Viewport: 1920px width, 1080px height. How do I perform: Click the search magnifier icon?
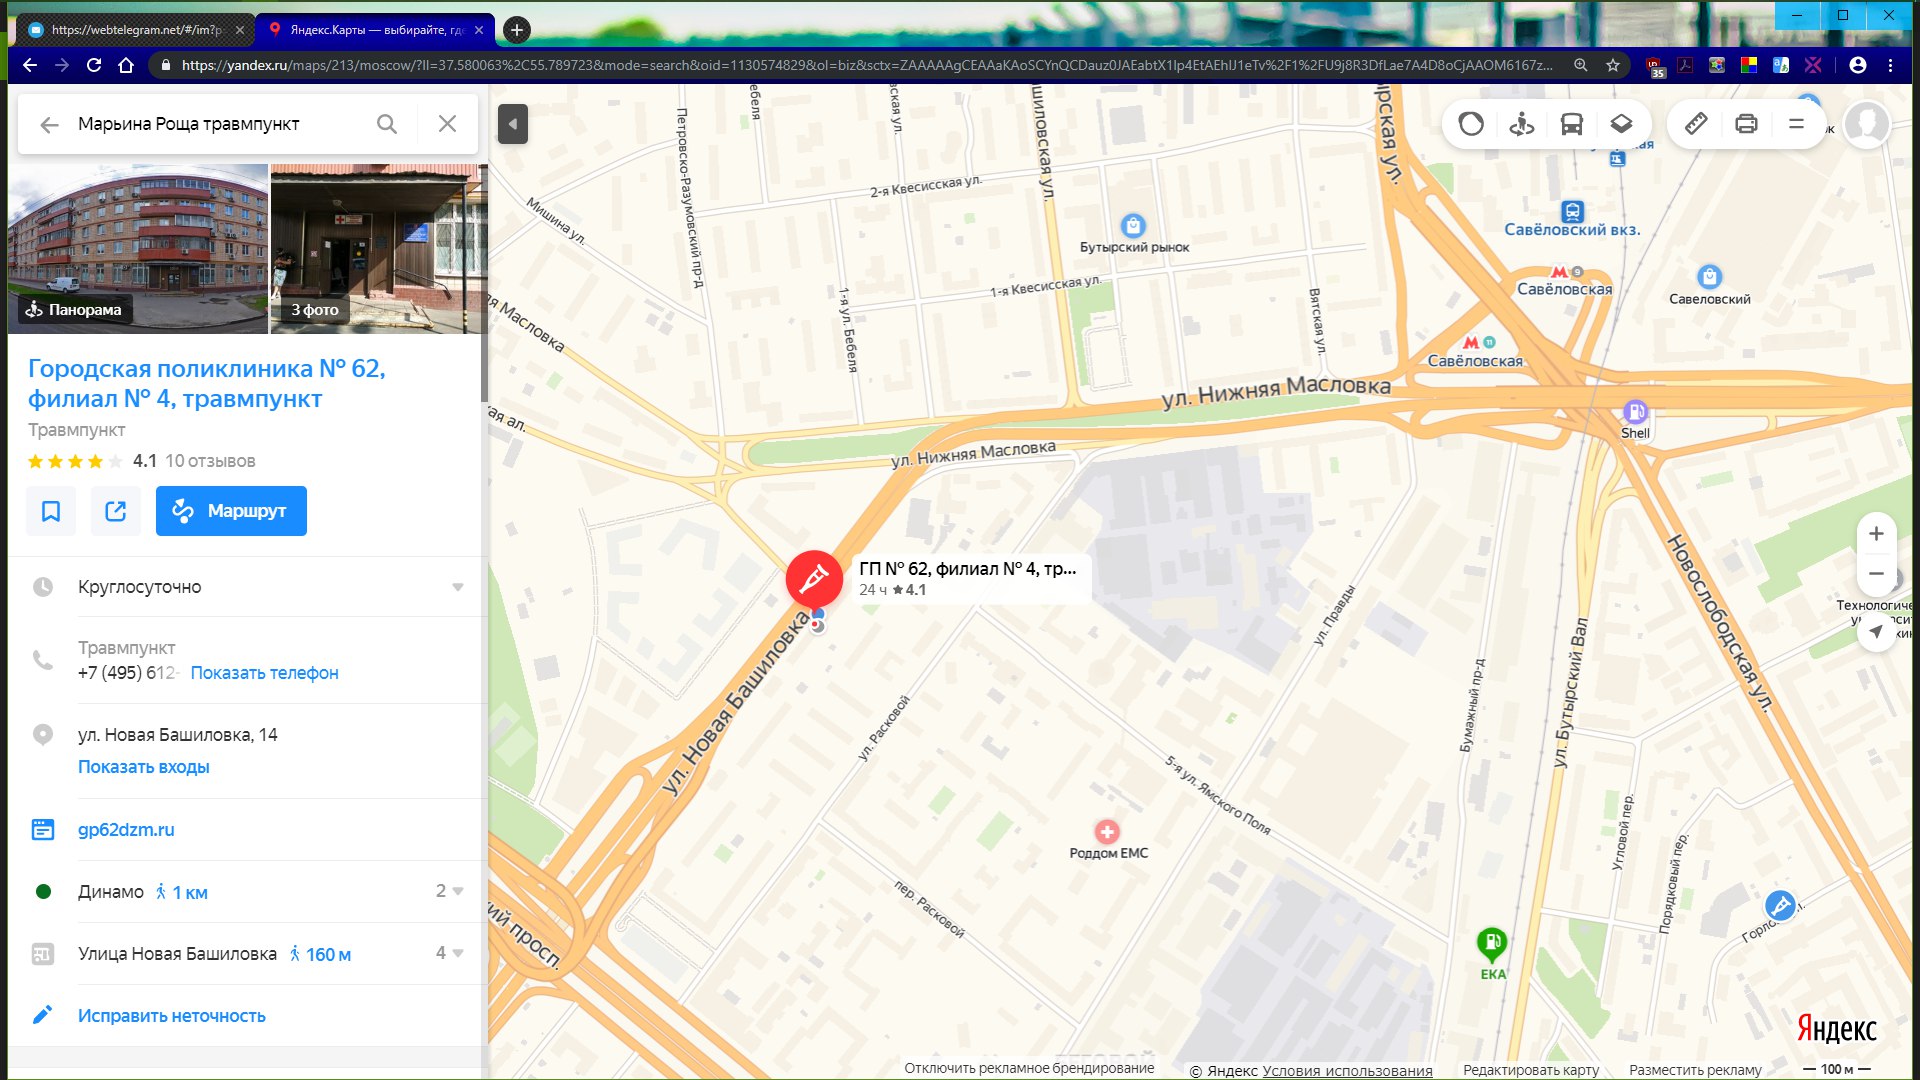(387, 124)
